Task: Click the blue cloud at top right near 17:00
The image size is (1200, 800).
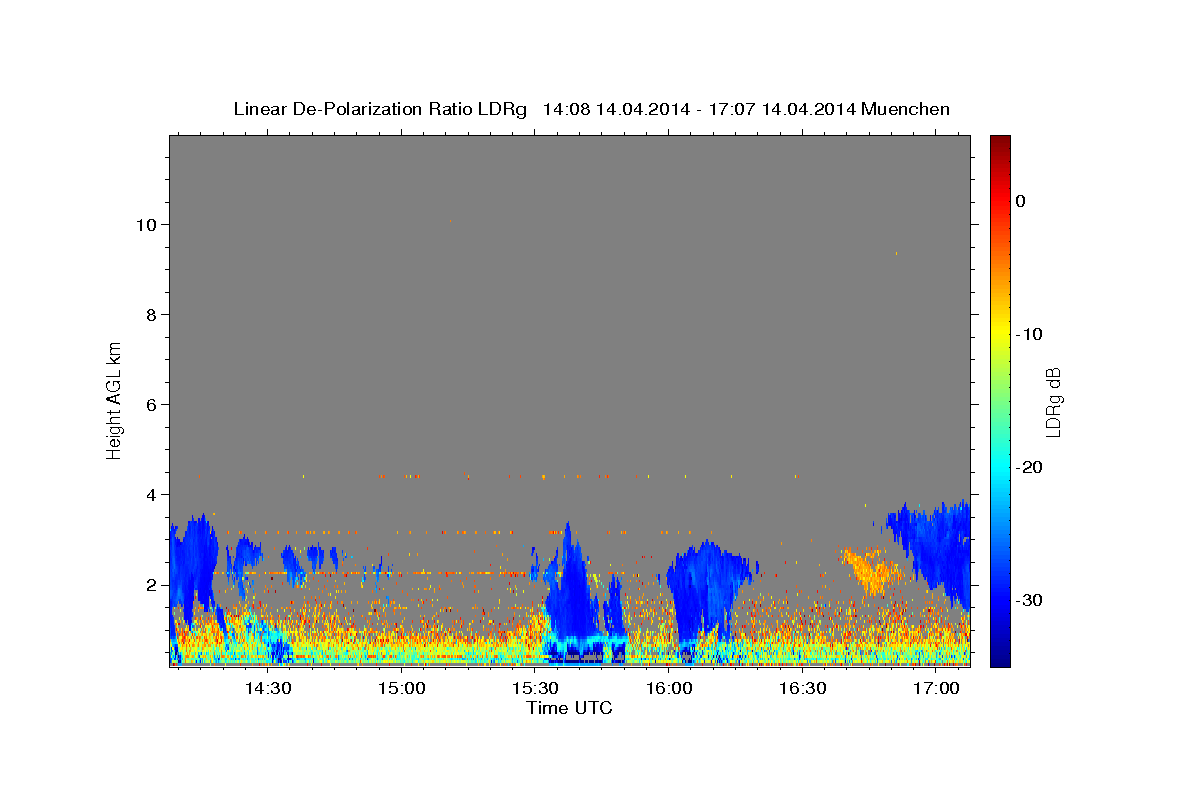Action: [x=935, y=550]
